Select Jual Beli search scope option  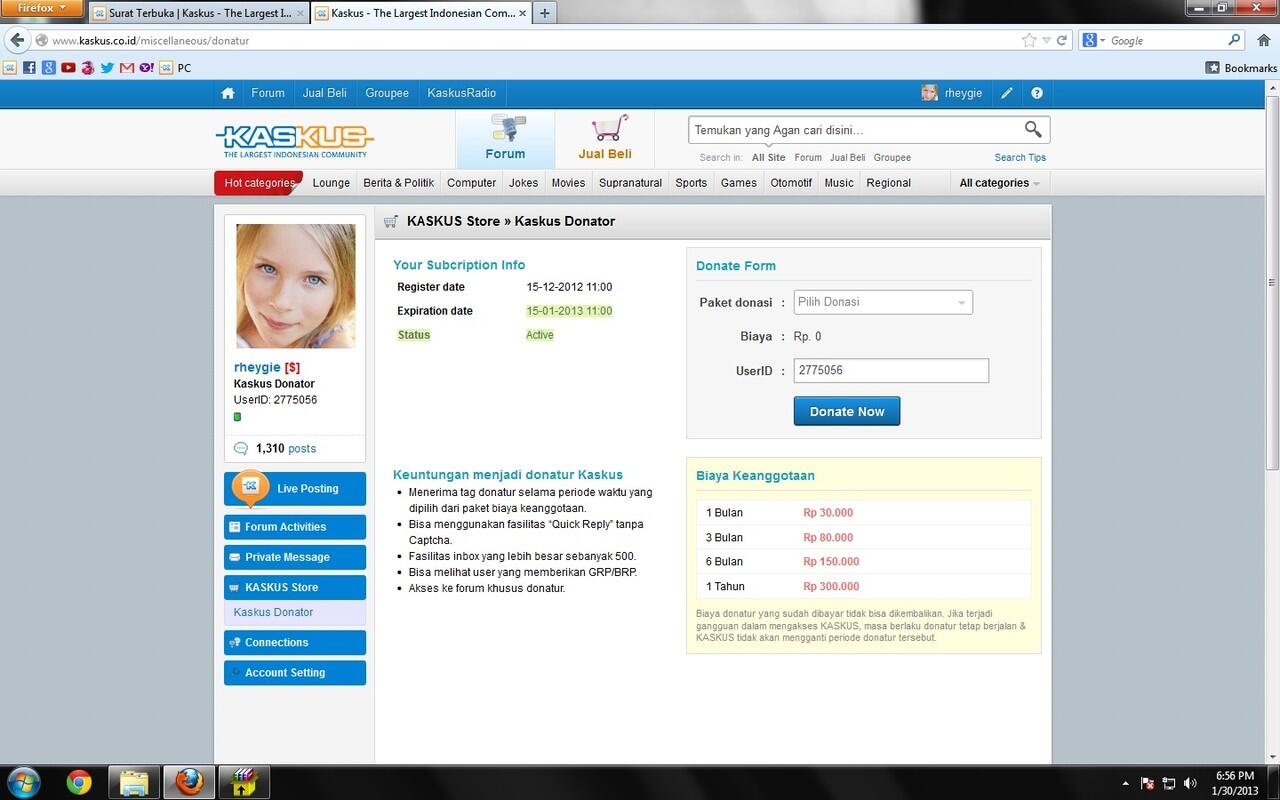pos(847,157)
